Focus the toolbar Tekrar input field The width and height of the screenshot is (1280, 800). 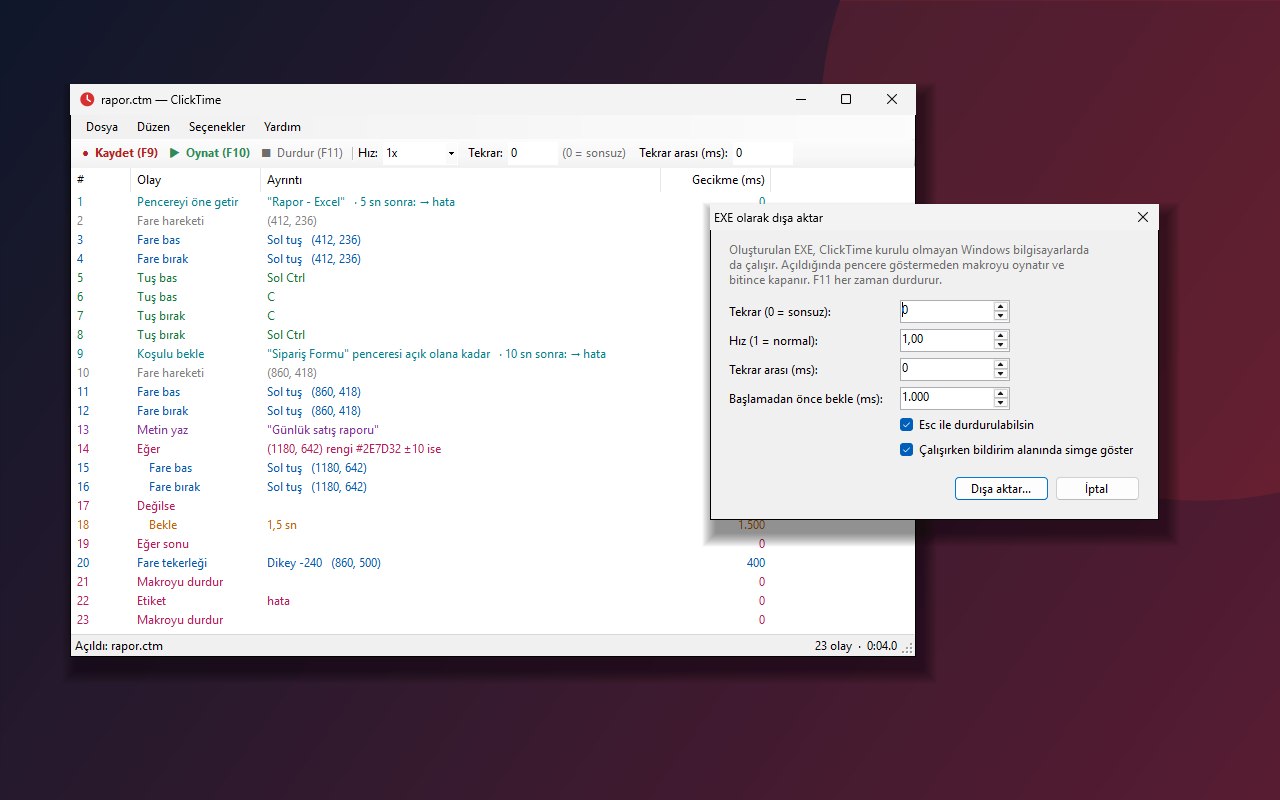pyautogui.click(x=532, y=153)
